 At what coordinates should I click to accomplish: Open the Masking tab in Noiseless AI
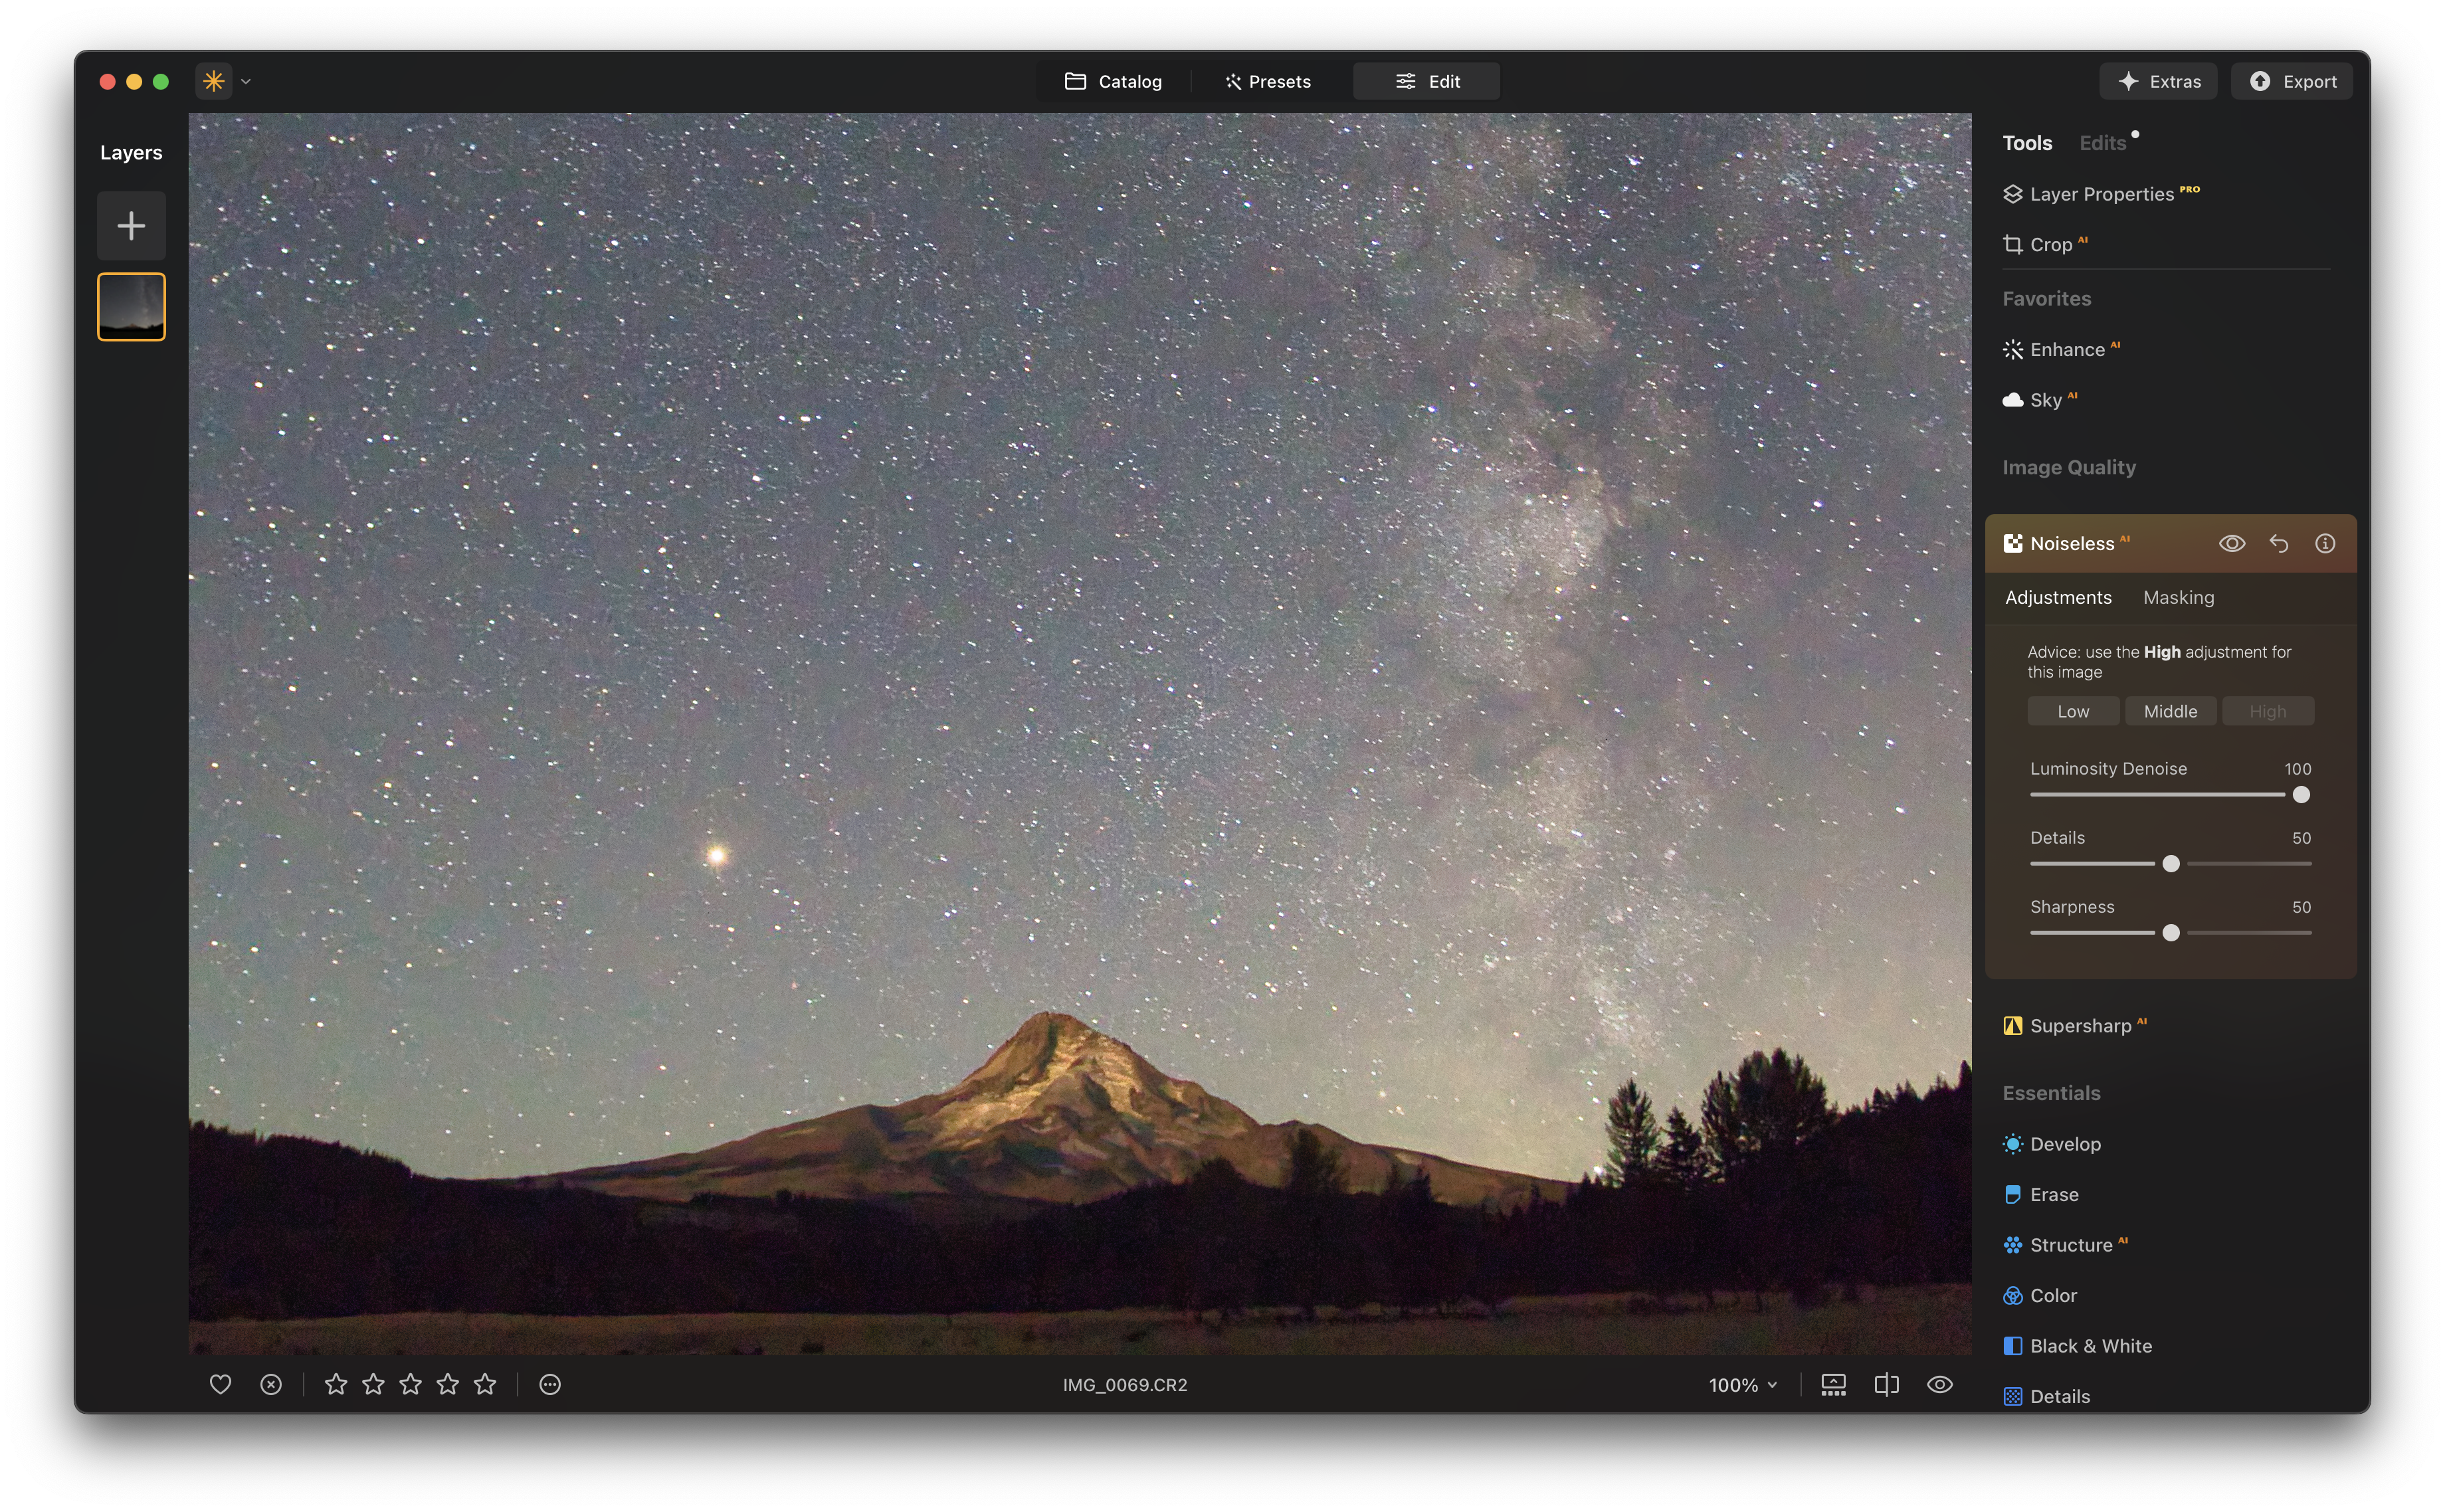point(2178,597)
